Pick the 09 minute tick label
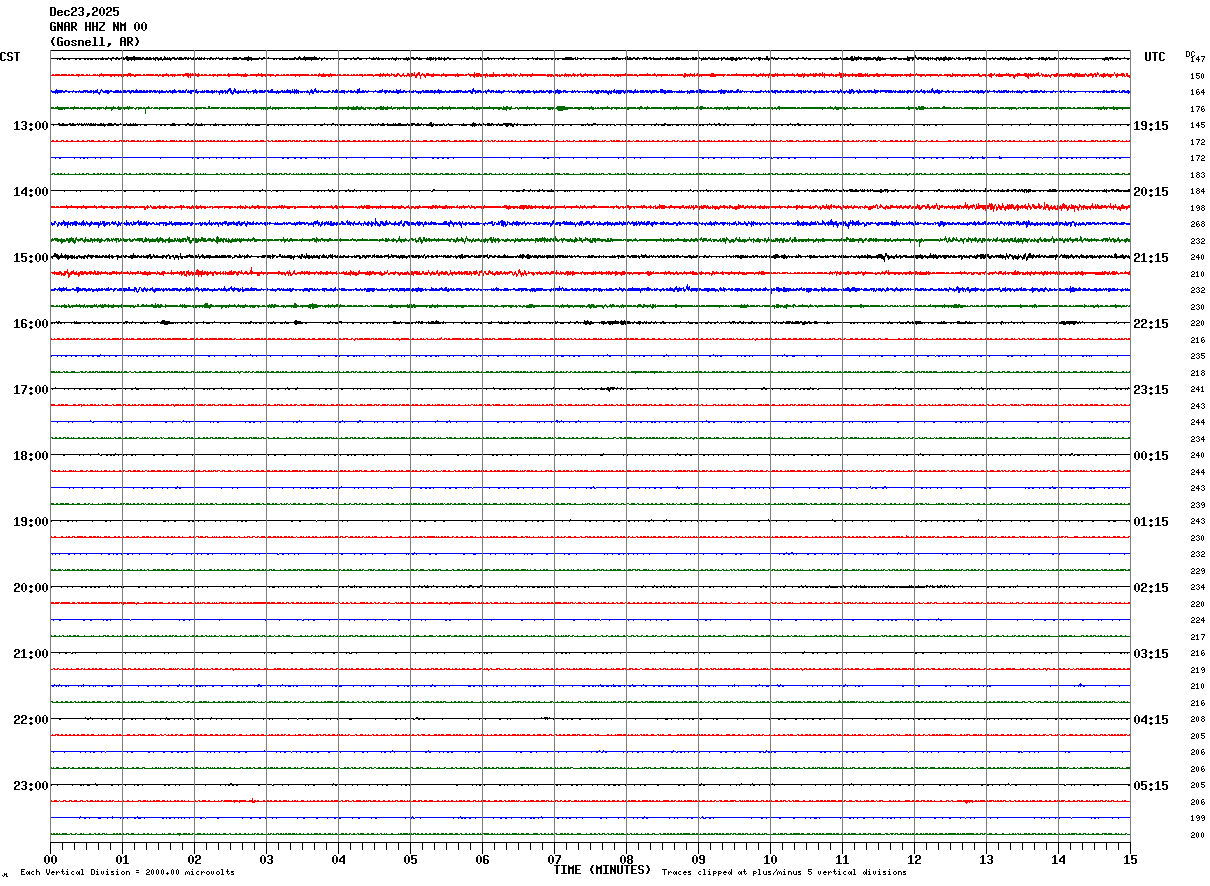 [x=698, y=859]
